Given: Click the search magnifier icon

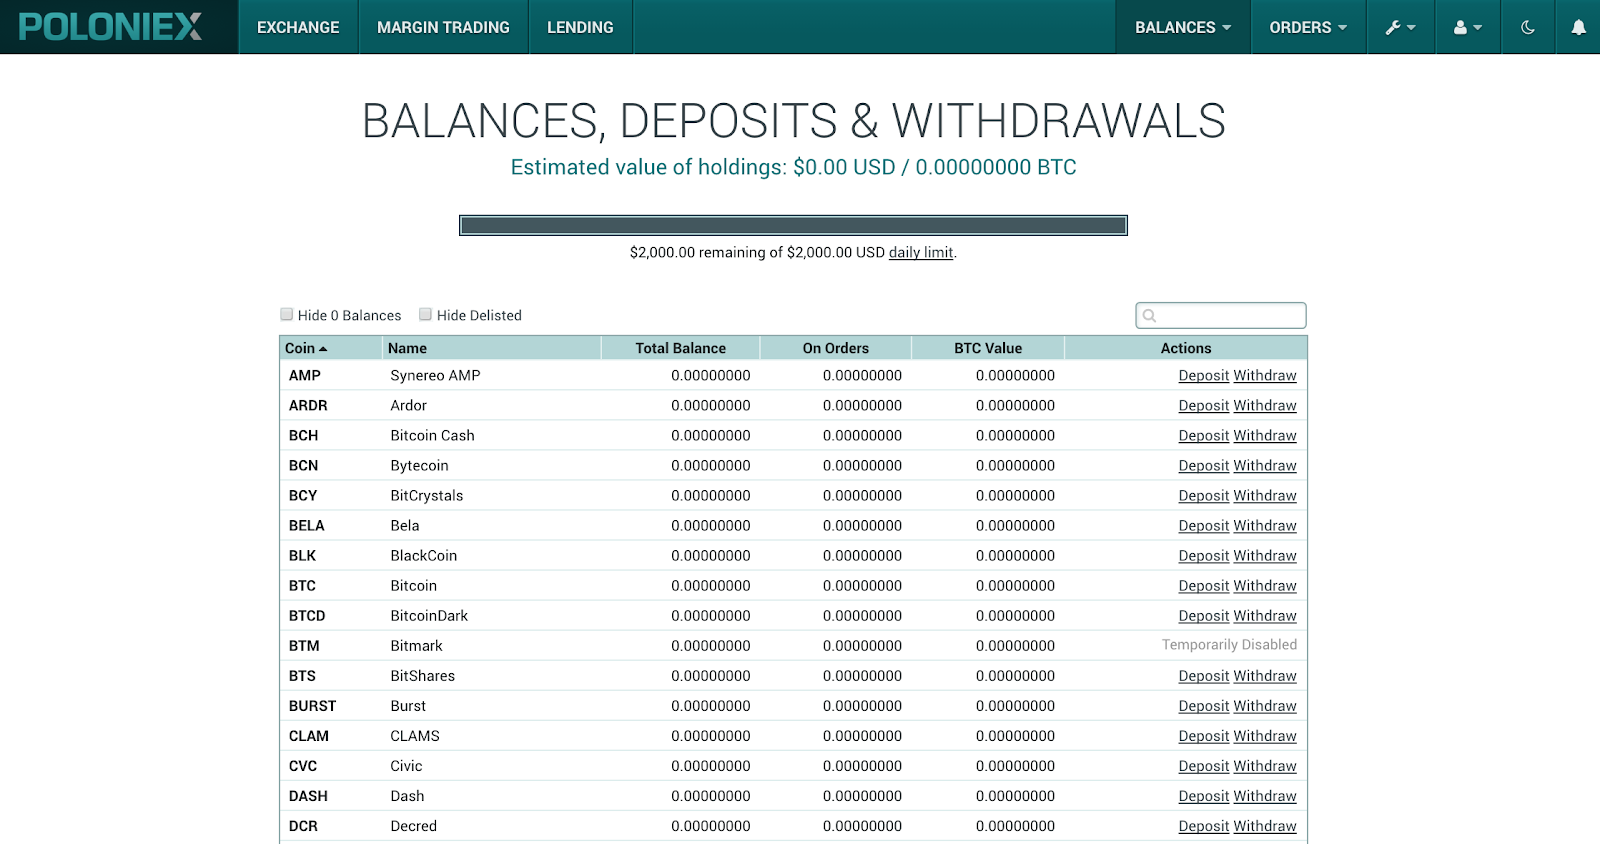Looking at the screenshot, I should (1150, 316).
